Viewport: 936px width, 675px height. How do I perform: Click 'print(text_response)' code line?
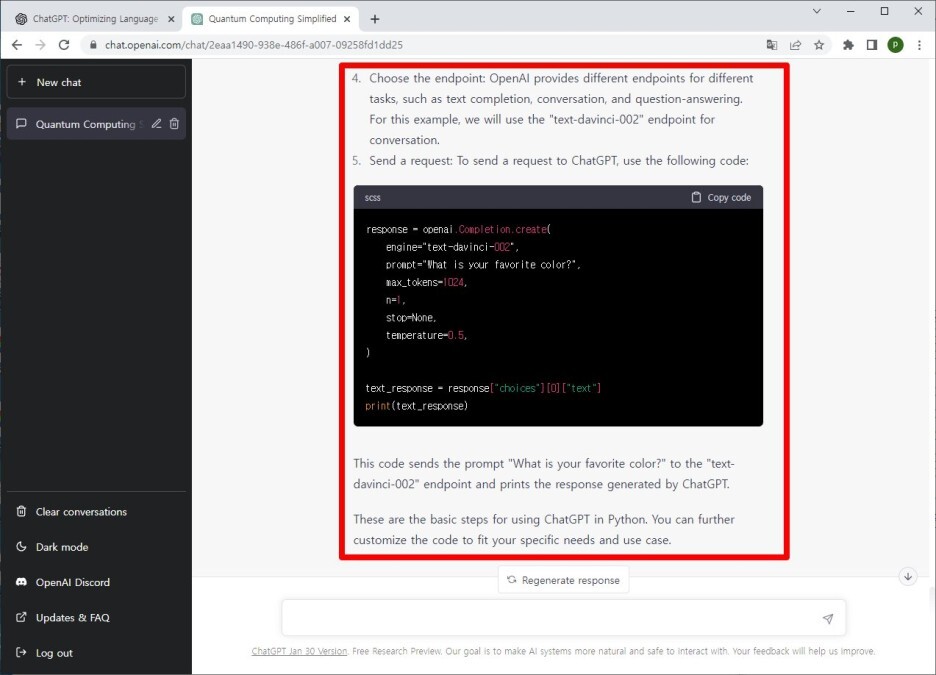tap(417, 406)
